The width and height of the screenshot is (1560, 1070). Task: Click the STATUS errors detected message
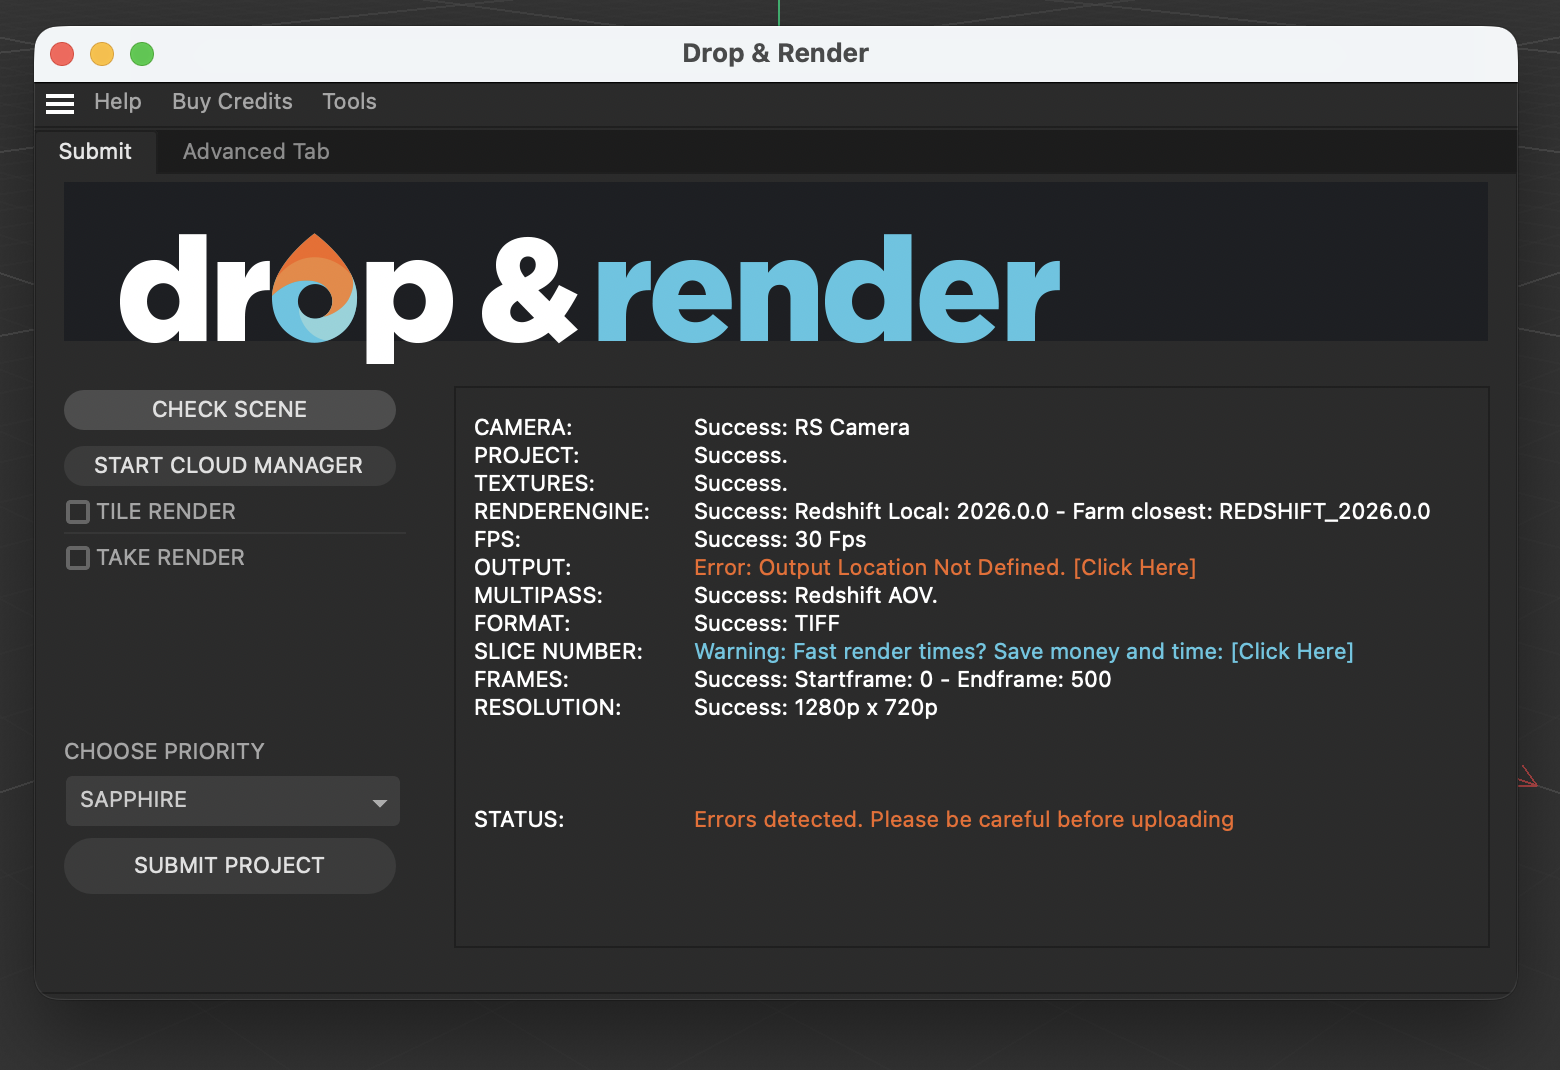tap(963, 819)
